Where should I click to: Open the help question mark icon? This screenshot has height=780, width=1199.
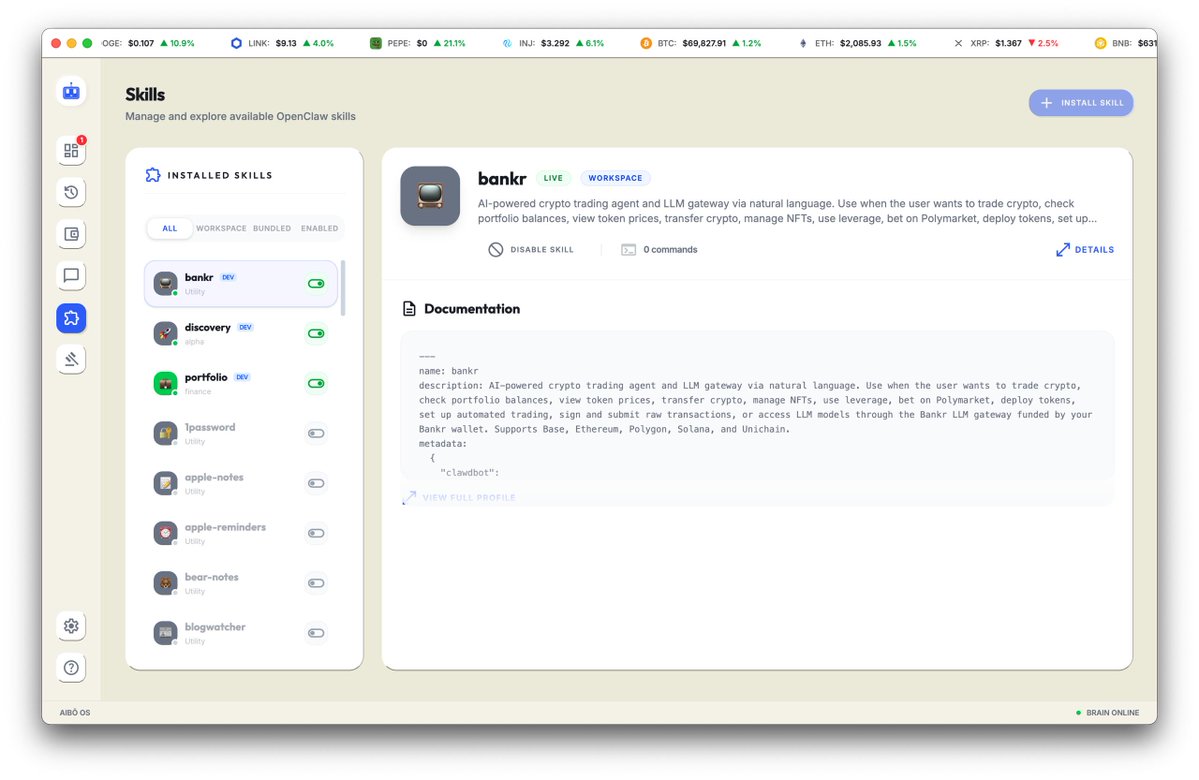tap(71, 668)
